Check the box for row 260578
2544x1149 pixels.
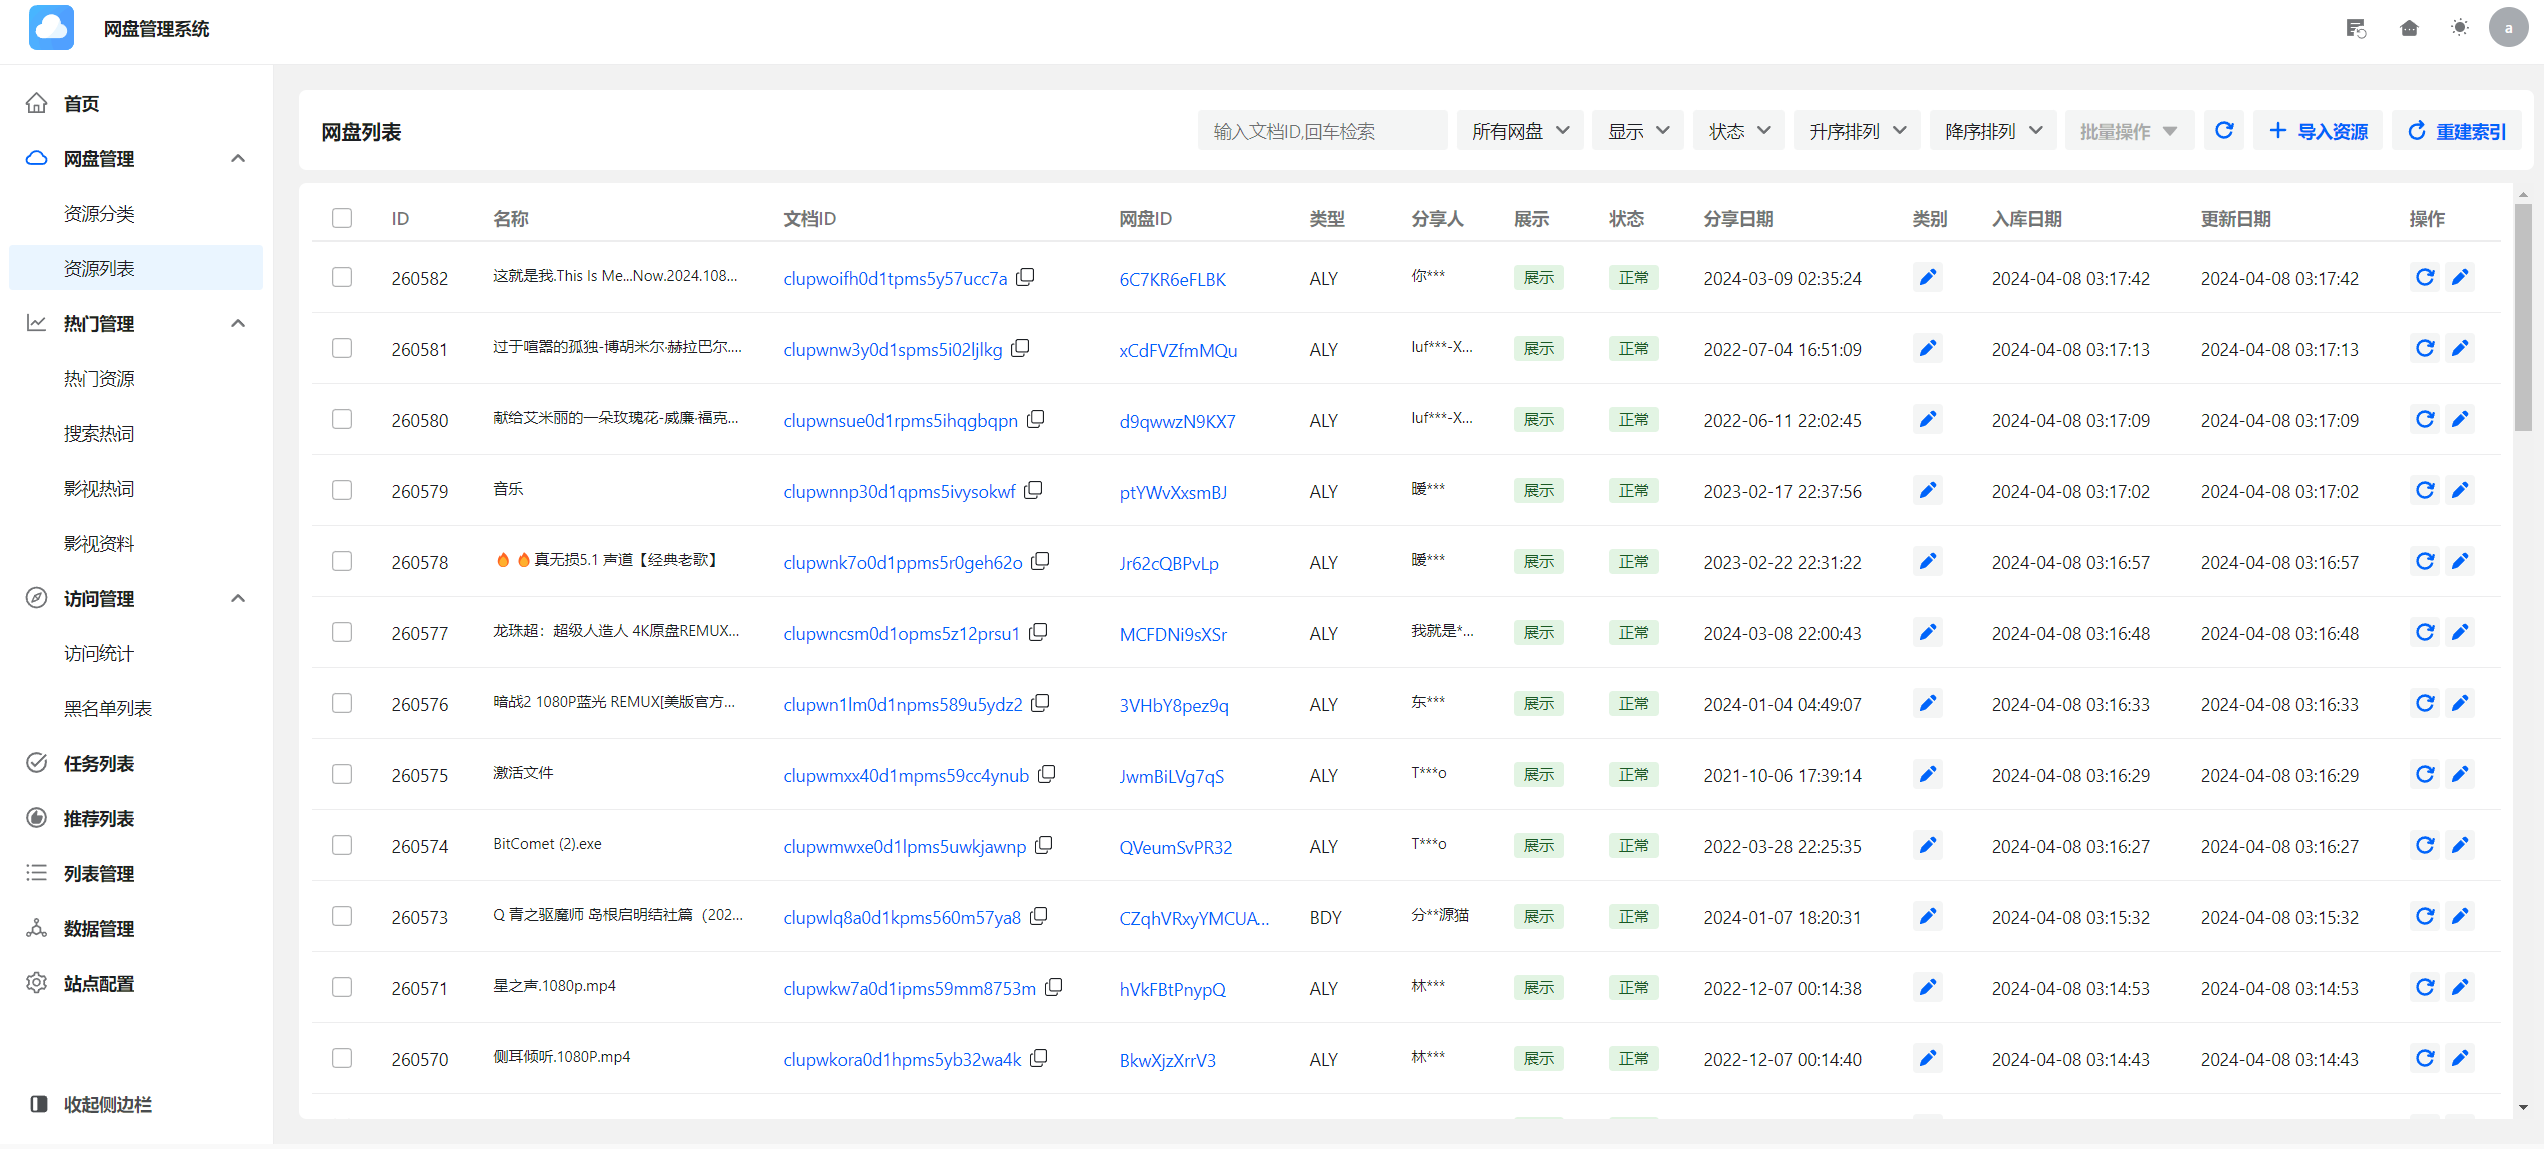342,561
